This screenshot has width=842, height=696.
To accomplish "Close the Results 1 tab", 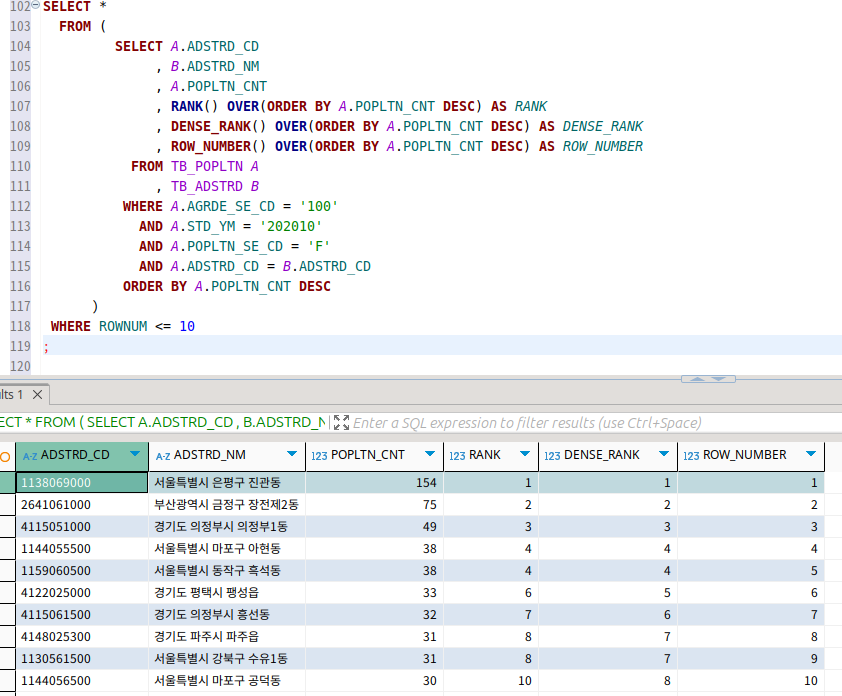I will pyautogui.click(x=37, y=395).
